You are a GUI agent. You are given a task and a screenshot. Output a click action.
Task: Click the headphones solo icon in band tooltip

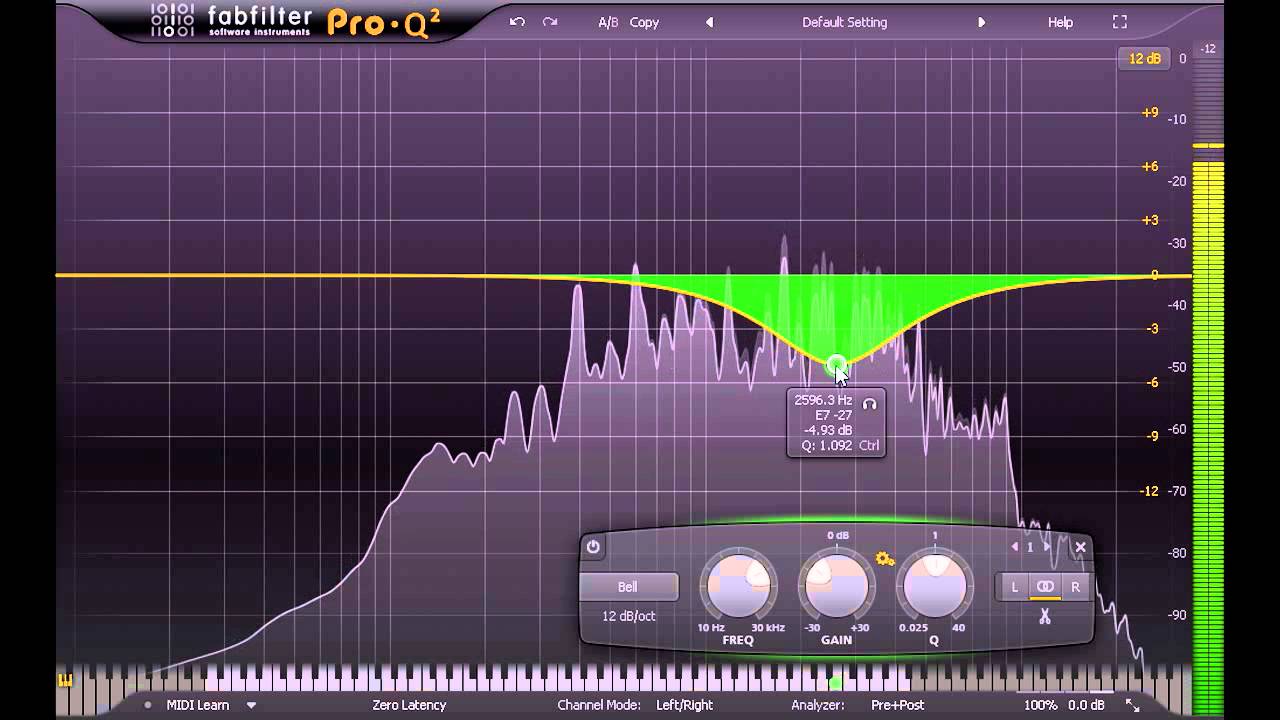(869, 404)
